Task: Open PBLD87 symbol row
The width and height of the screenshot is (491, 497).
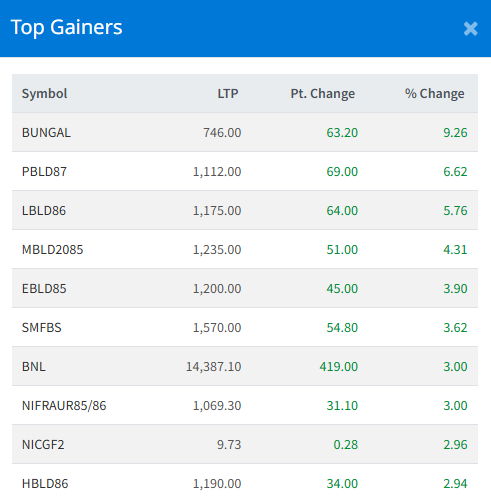Action: (44, 172)
